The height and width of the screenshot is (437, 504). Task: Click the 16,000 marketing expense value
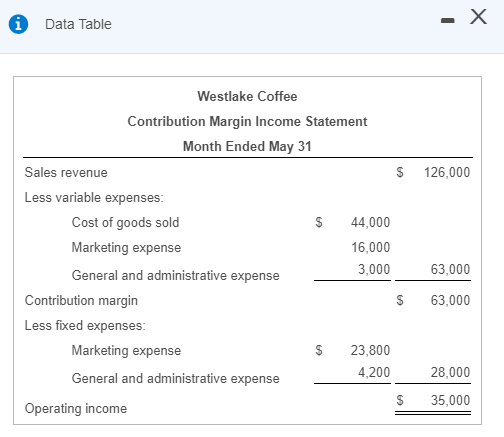[x=370, y=247]
